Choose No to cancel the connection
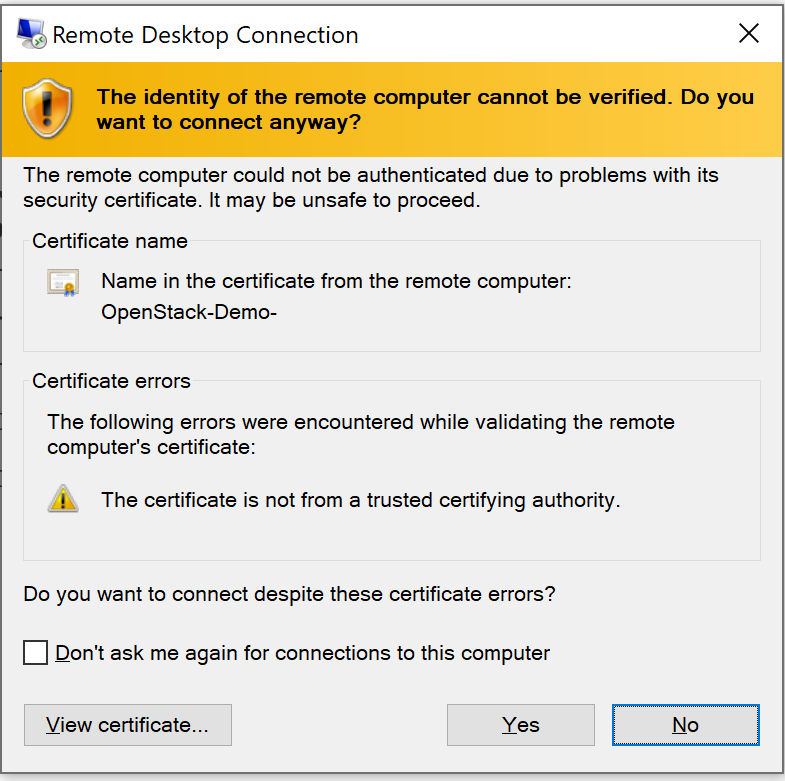 point(685,725)
